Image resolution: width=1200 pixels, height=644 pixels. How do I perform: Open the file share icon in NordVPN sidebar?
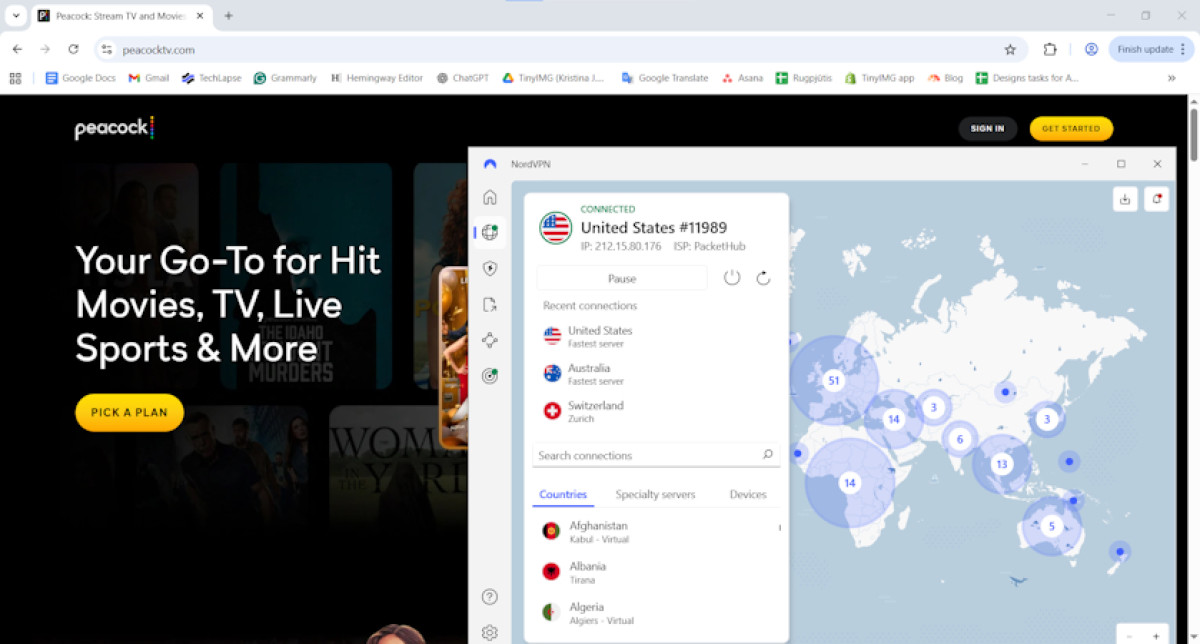(490, 305)
